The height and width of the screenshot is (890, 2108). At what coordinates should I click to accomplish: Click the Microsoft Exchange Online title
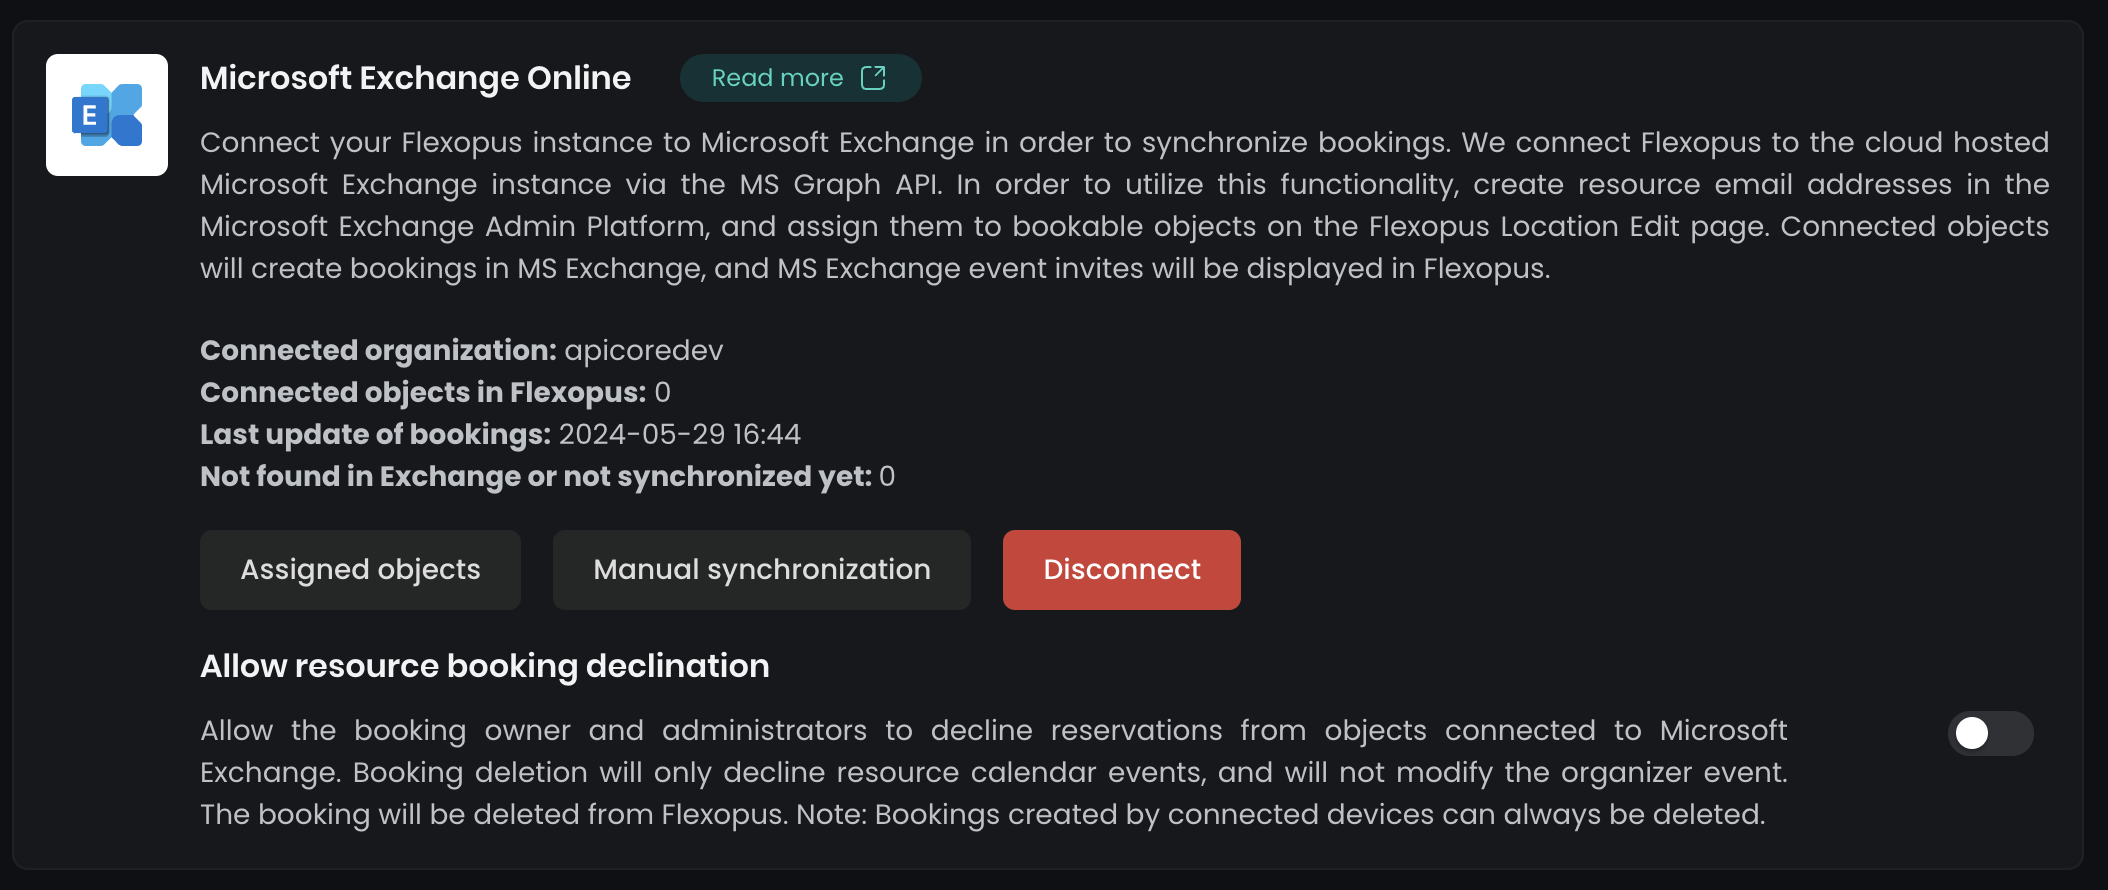click(415, 78)
